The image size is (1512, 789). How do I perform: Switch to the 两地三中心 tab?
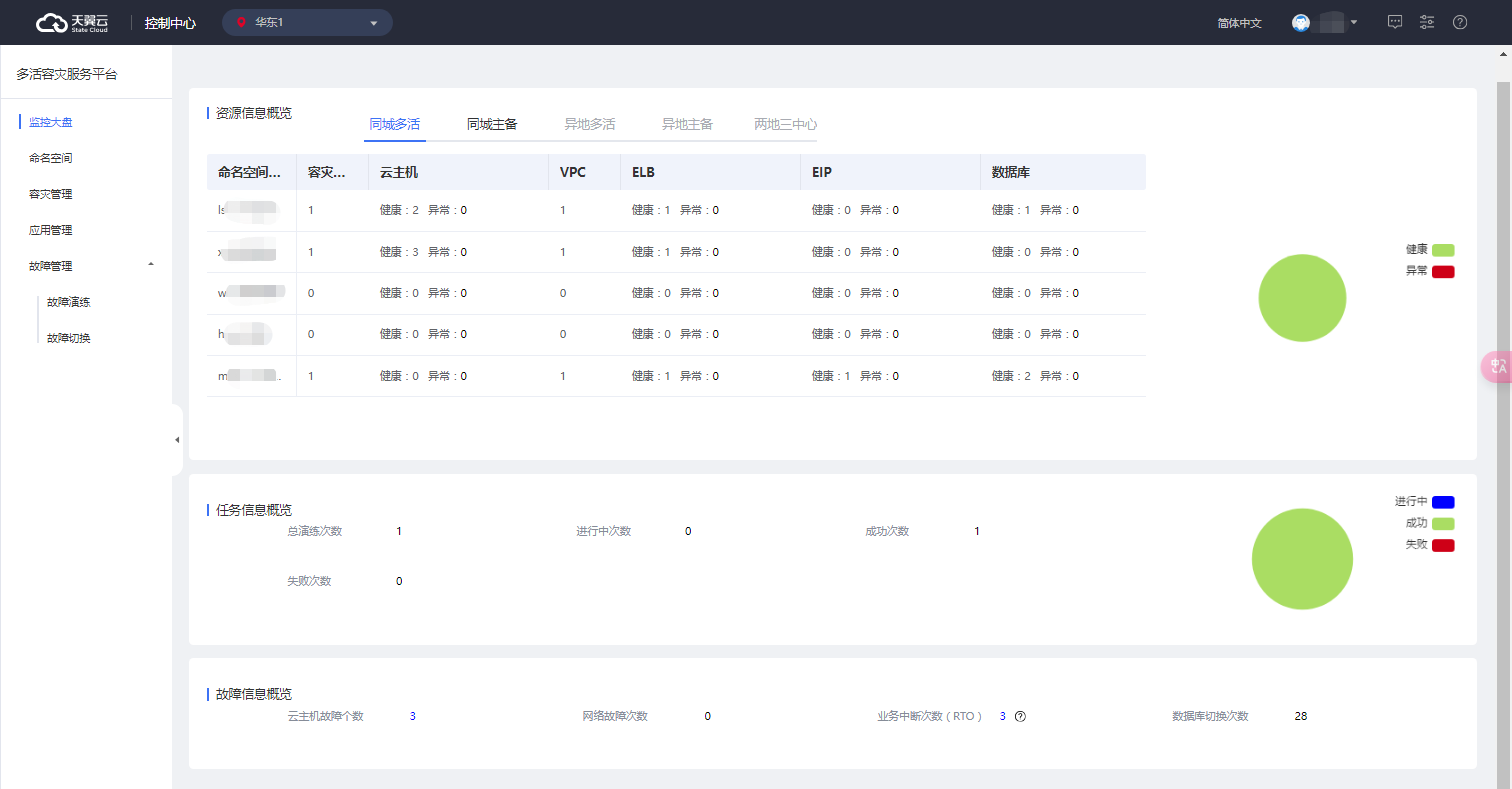(785, 125)
